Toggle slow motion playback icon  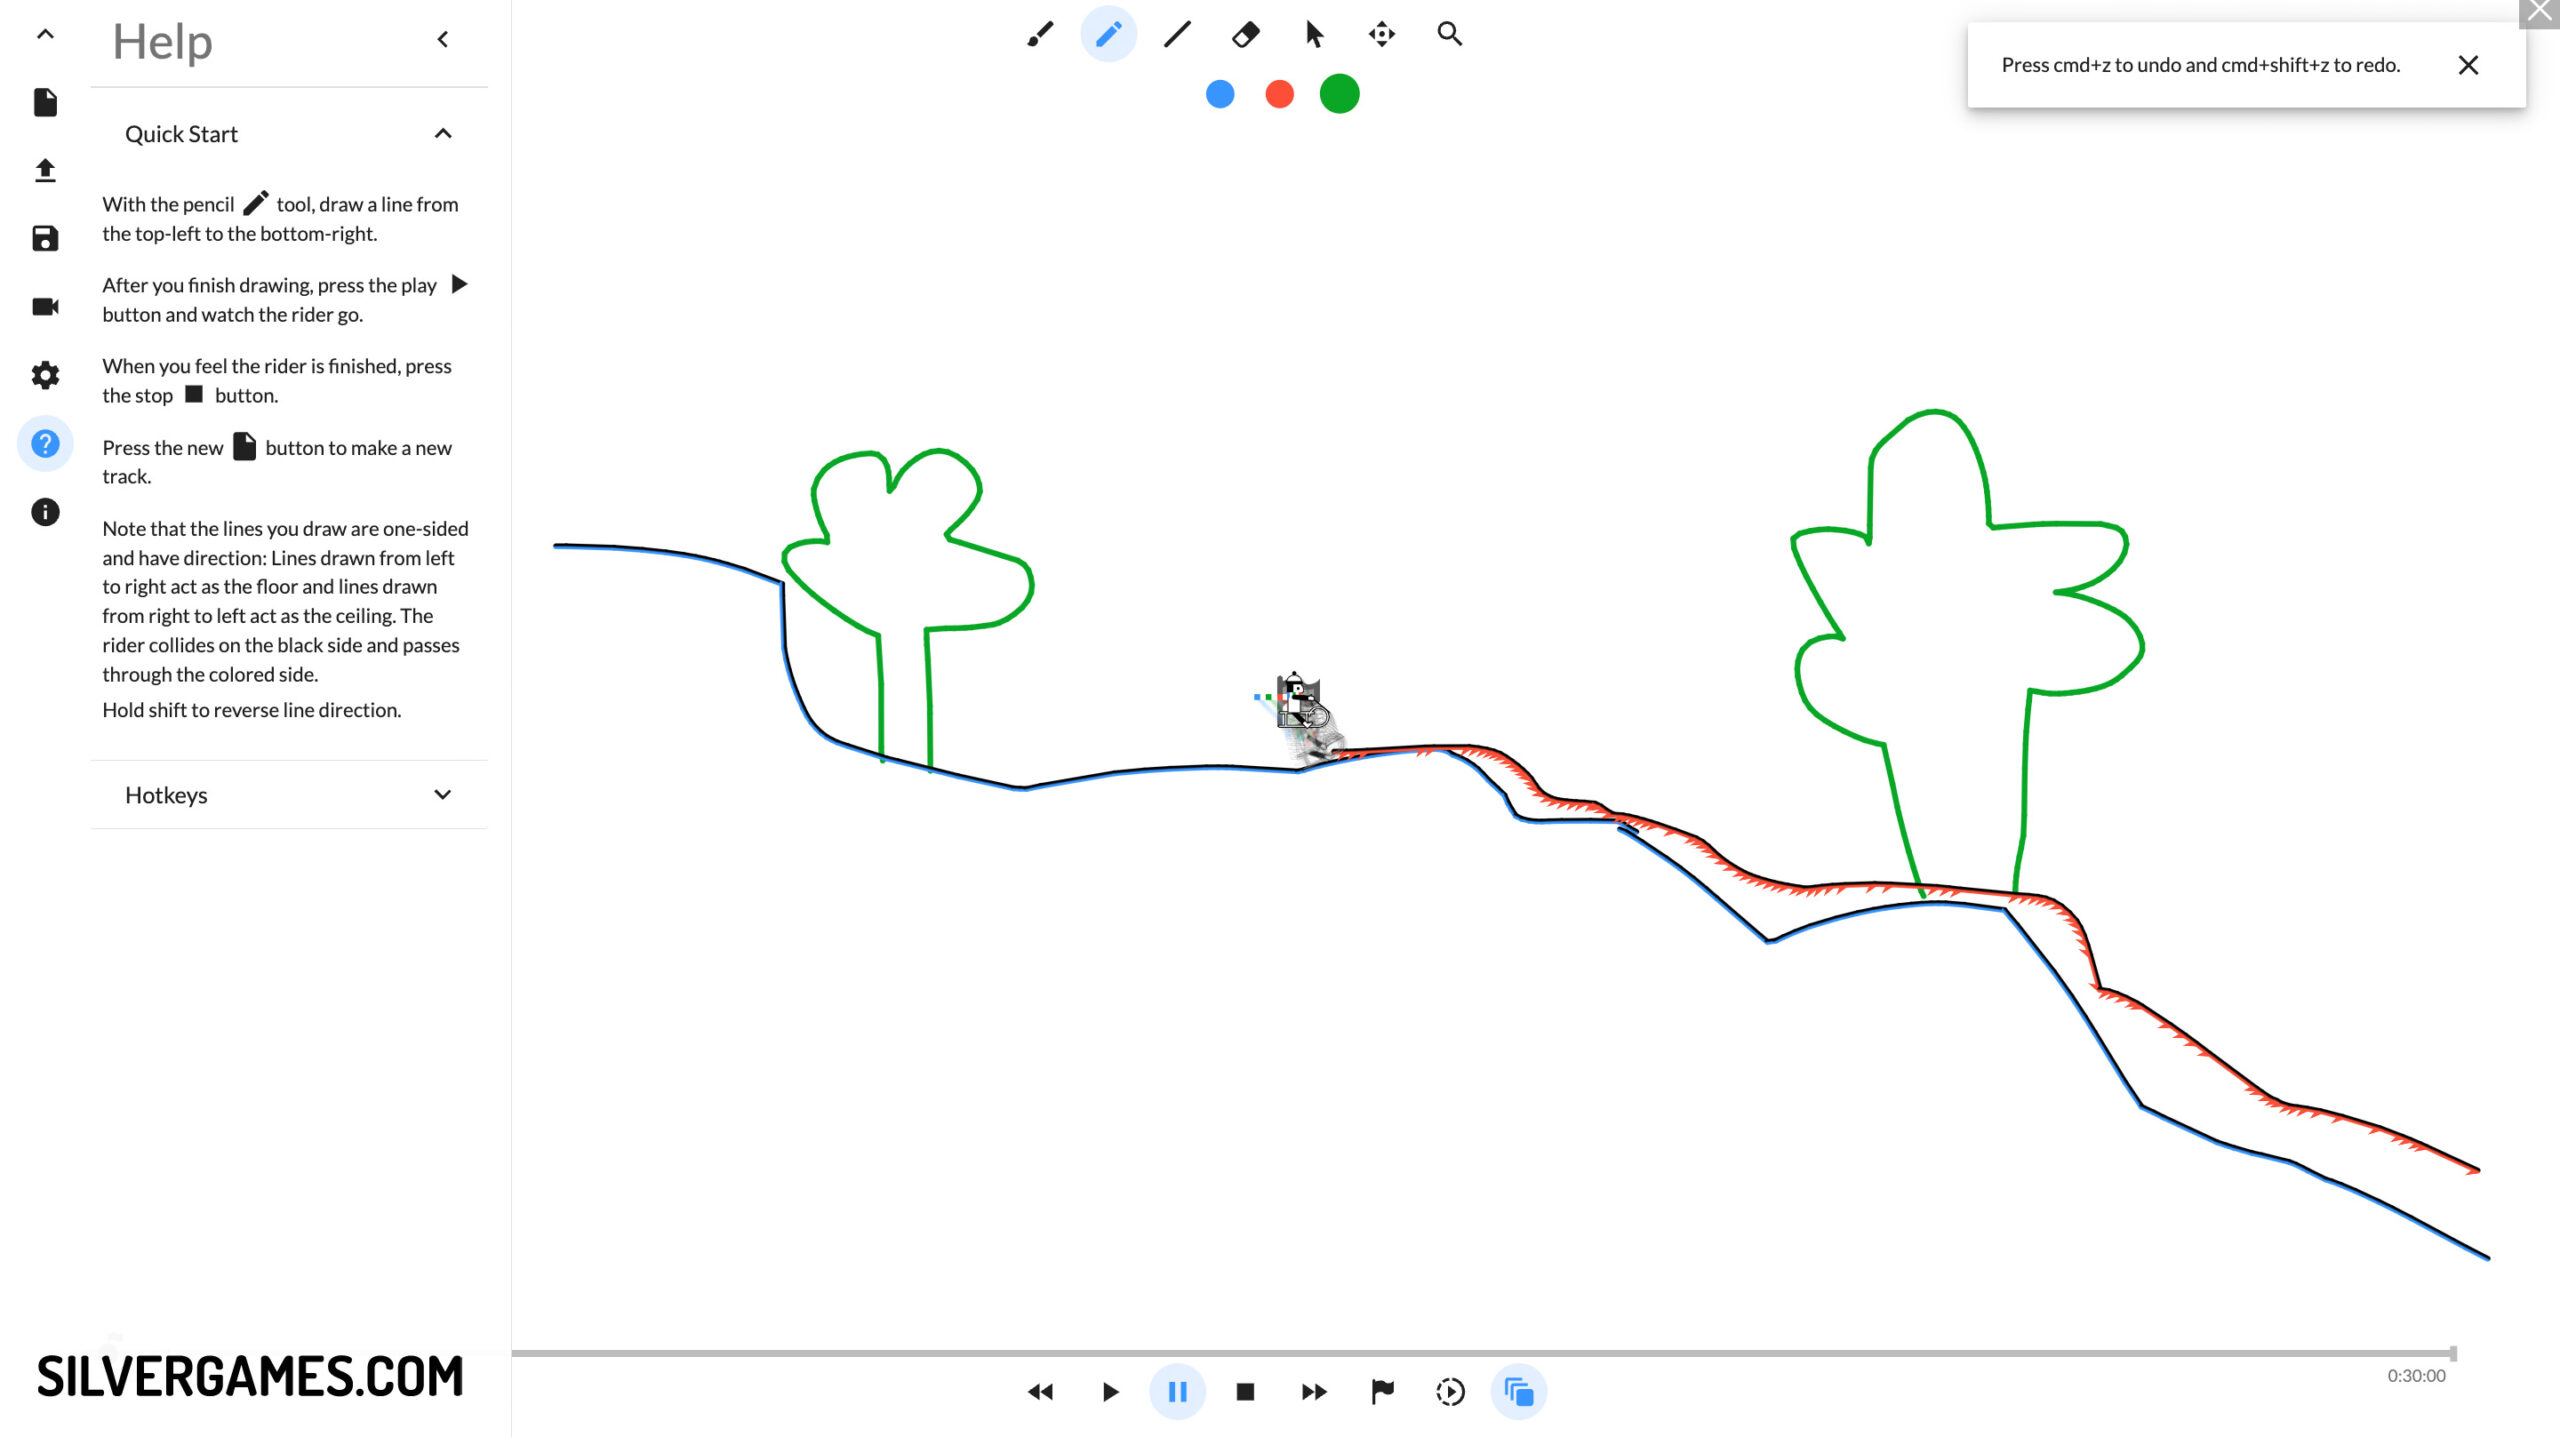(x=1450, y=1392)
